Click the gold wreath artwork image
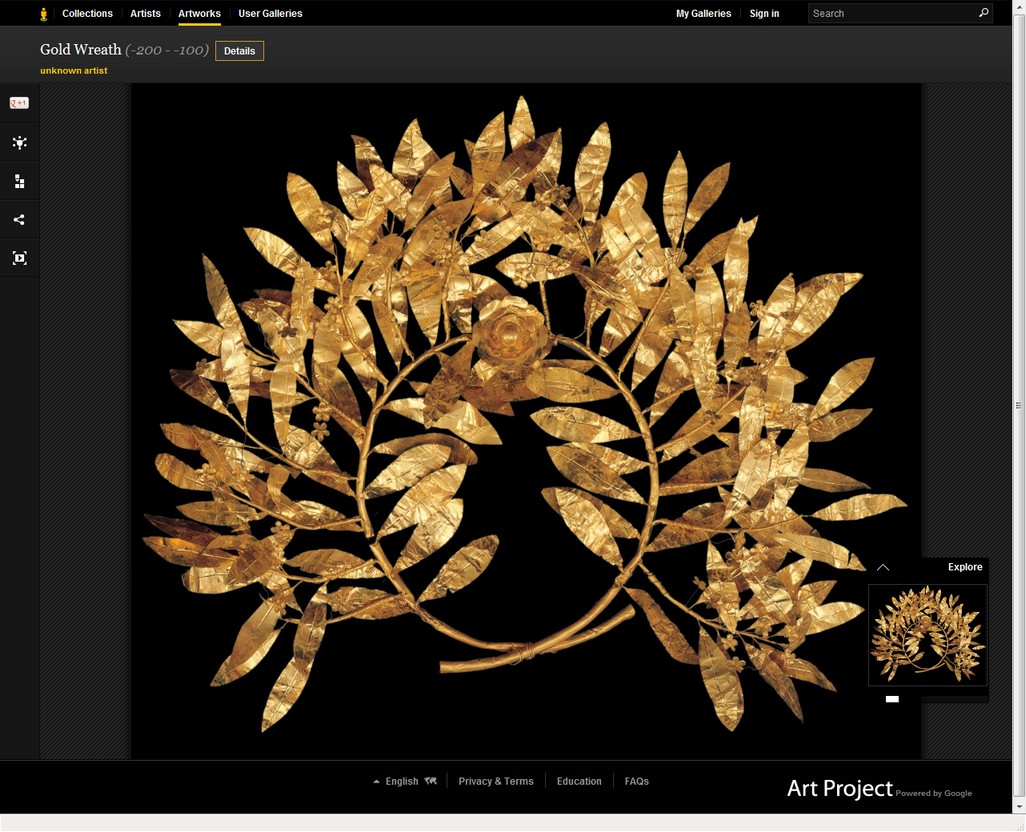 point(525,421)
